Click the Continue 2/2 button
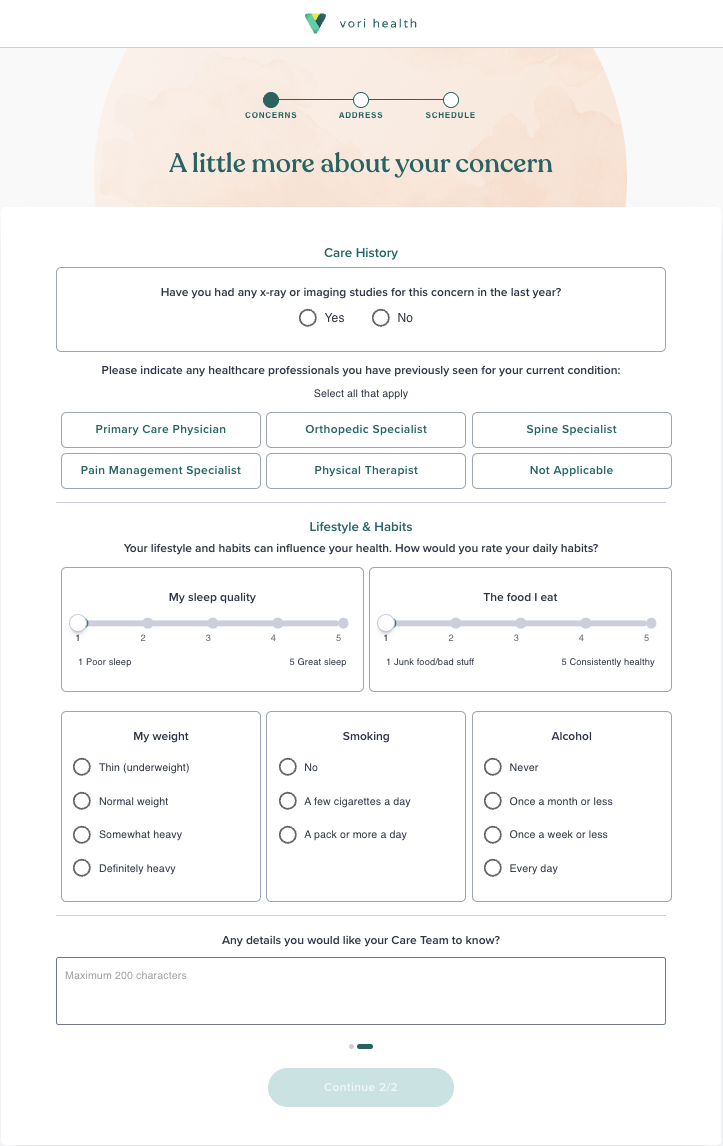Image resolution: width=723 pixels, height=1146 pixels. [361, 1088]
